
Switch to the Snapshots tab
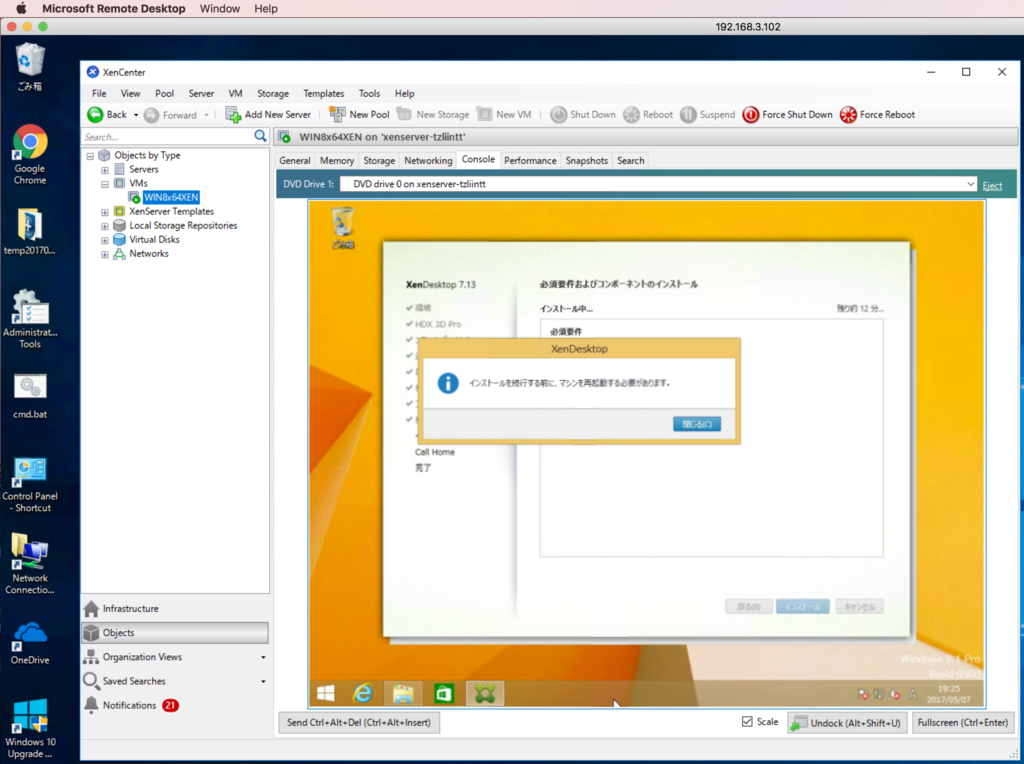(x=586, y=161)
